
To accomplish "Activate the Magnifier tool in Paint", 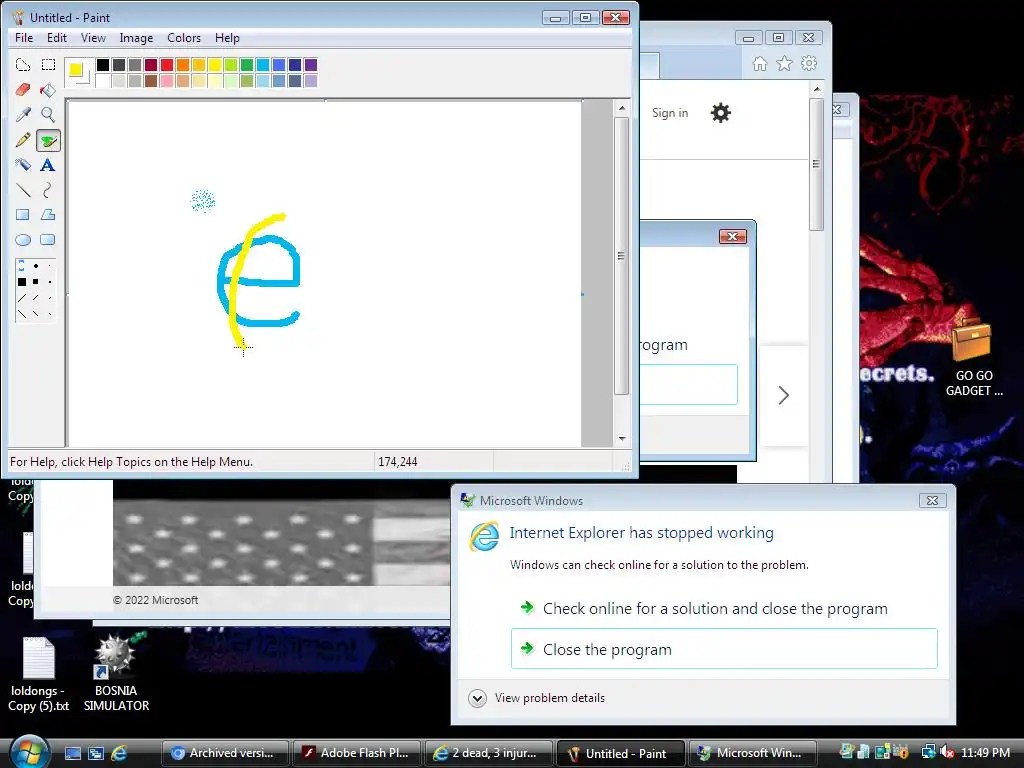I will (x=48, y=114).
